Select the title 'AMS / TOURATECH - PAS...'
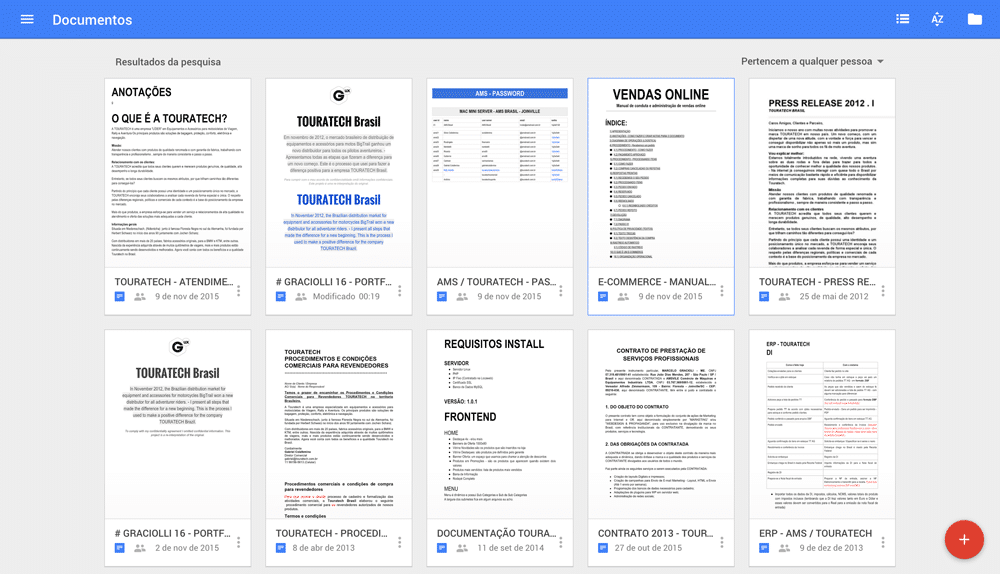The image size is (1000, 574). pos(496,282)
